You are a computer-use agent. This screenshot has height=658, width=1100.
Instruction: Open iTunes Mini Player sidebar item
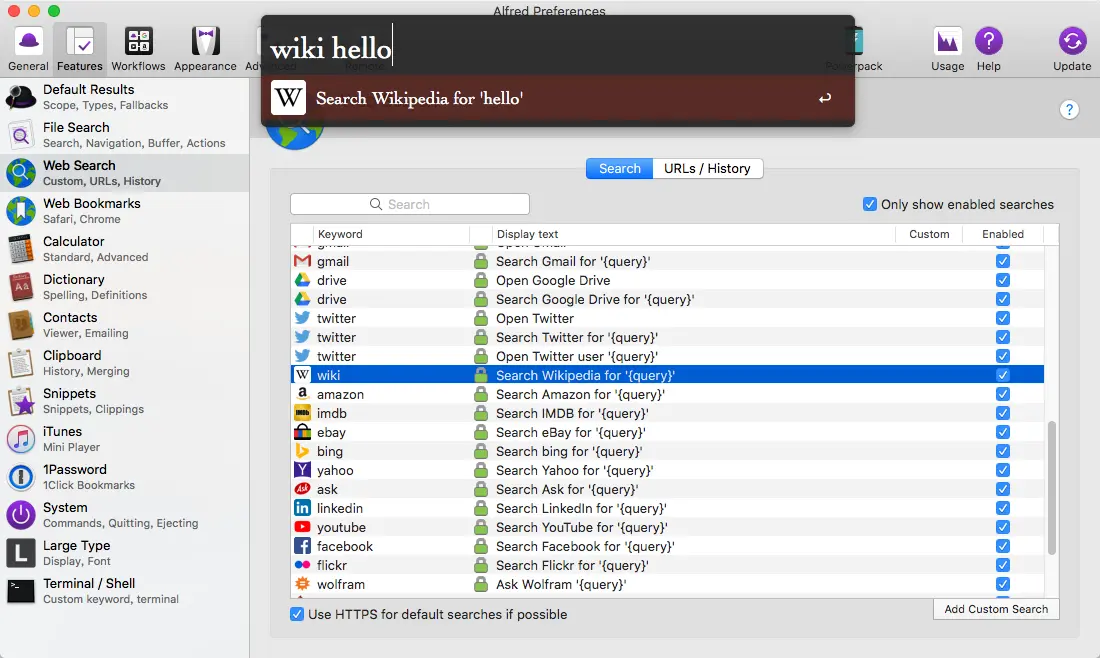[124, 438]
